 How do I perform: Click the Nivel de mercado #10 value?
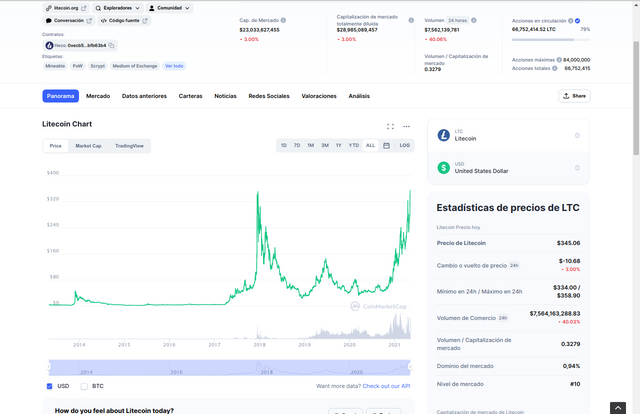(575, 384)
